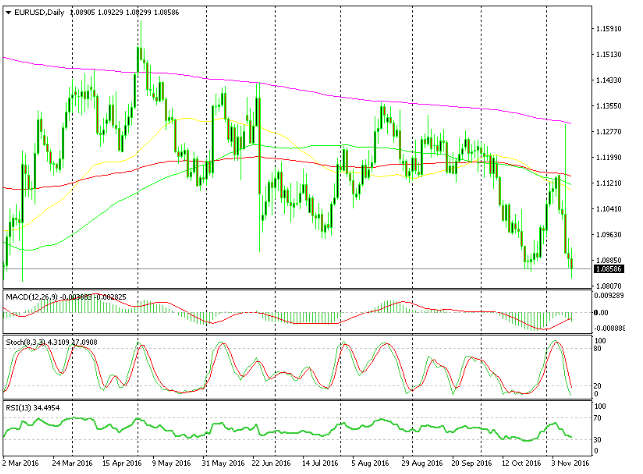The height and width of the screenshot is (474, 643).
Task: Click the 12 Oct 2016 date label
Action: 522,463
